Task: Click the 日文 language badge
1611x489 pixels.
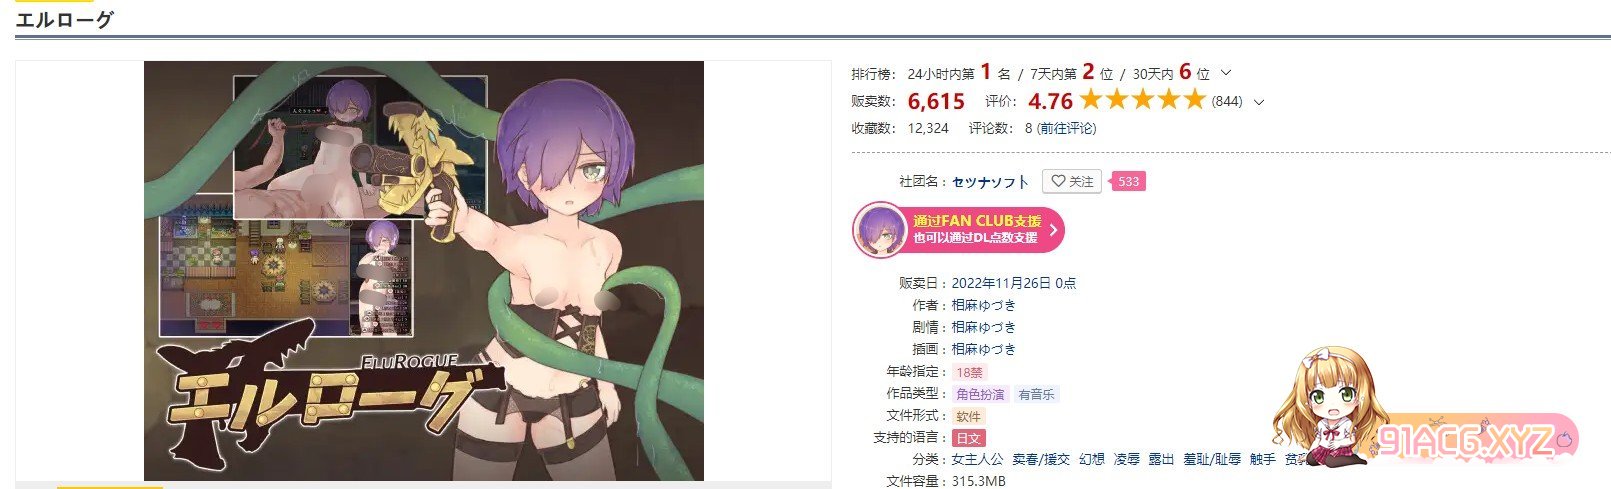Action: pyautogui.click(x=968, y=438)
